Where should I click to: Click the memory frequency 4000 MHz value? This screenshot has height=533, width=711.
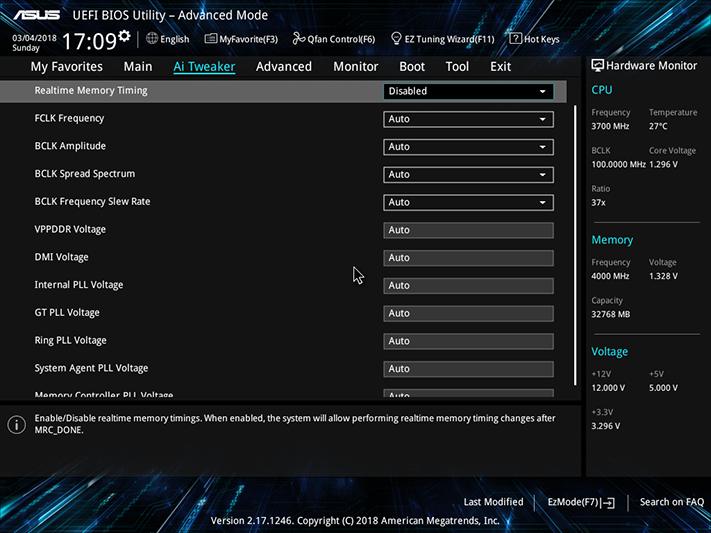[610, 276]
